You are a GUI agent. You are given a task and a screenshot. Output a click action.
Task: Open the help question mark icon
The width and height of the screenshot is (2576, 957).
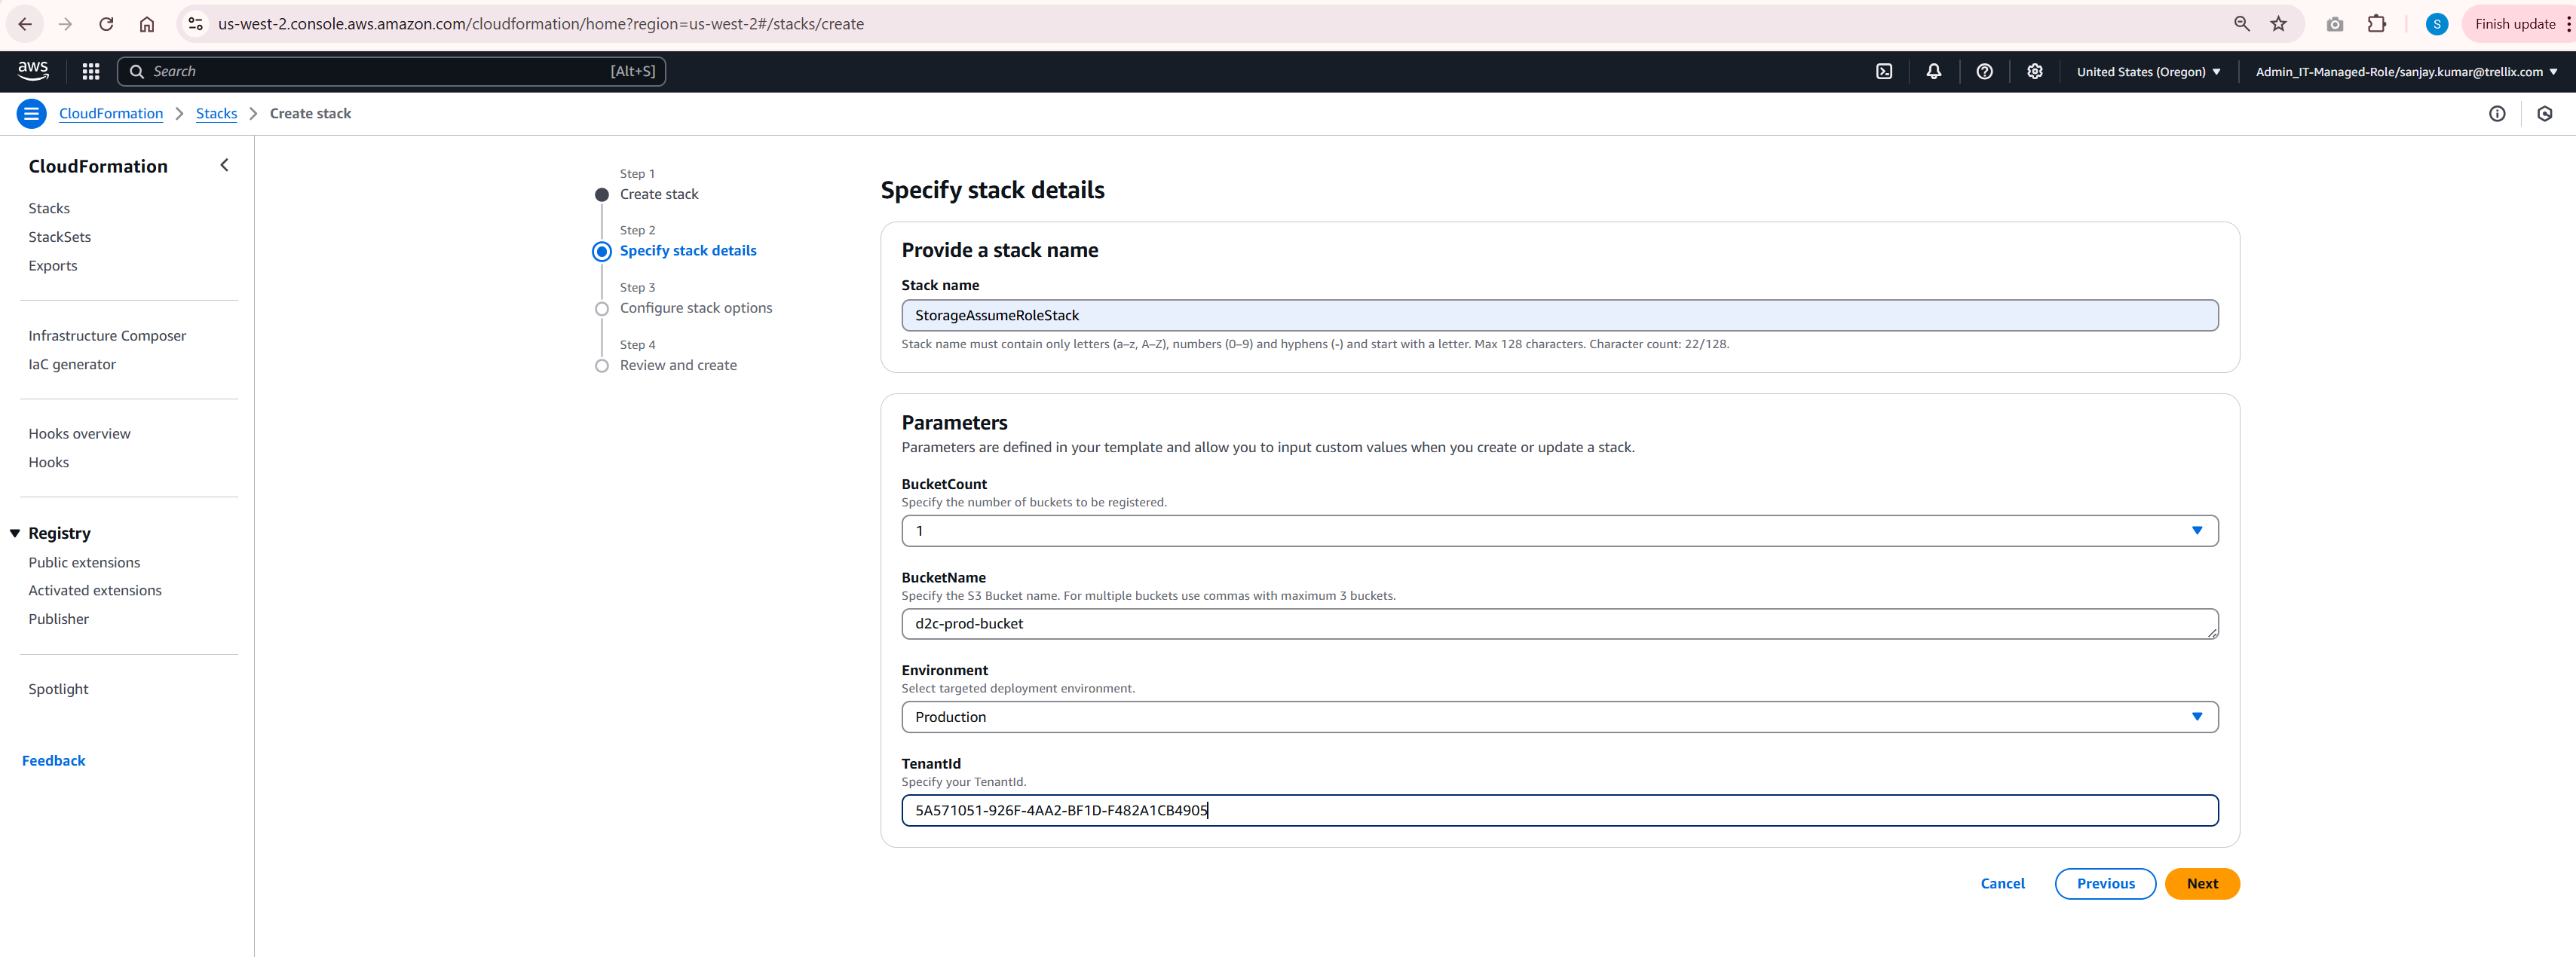[x=1984, y=71]
